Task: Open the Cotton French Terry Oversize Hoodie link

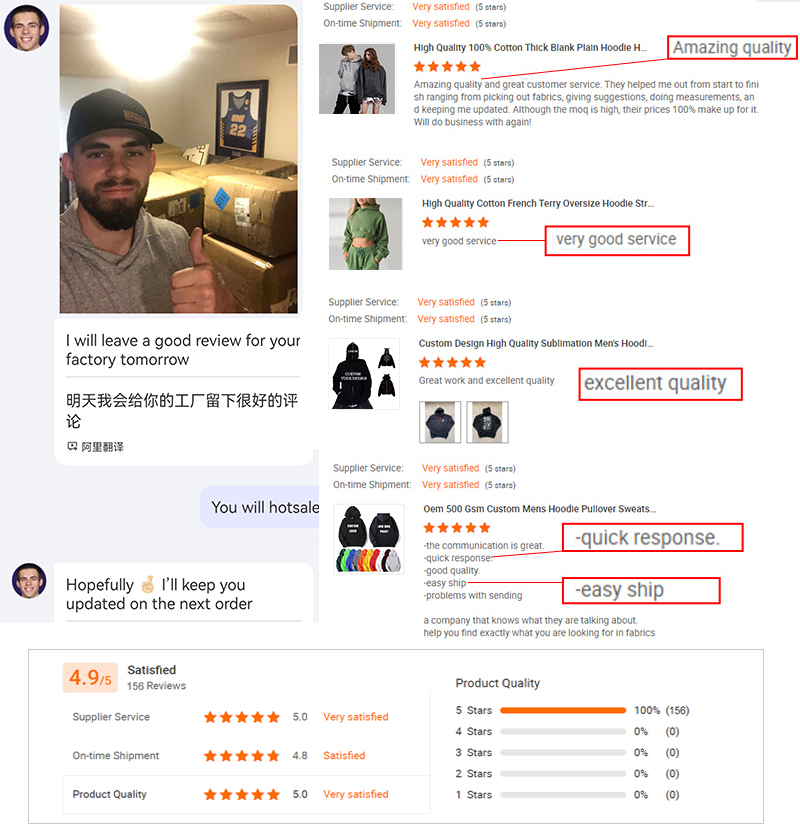Action: [x=538, y=203]
